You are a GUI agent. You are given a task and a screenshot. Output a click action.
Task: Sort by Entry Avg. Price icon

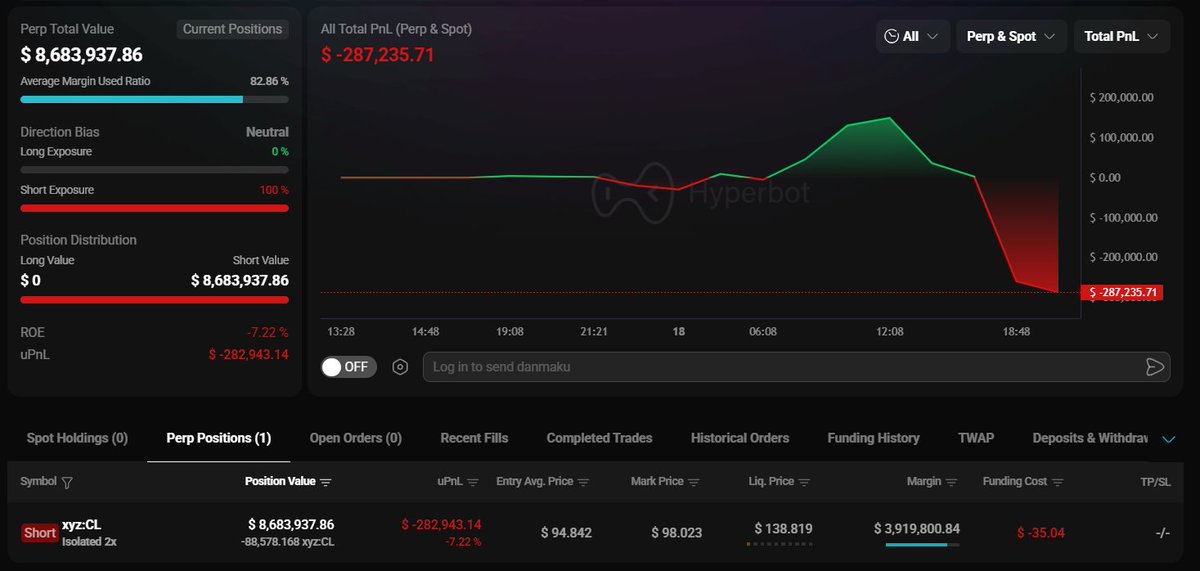[583, 482]
